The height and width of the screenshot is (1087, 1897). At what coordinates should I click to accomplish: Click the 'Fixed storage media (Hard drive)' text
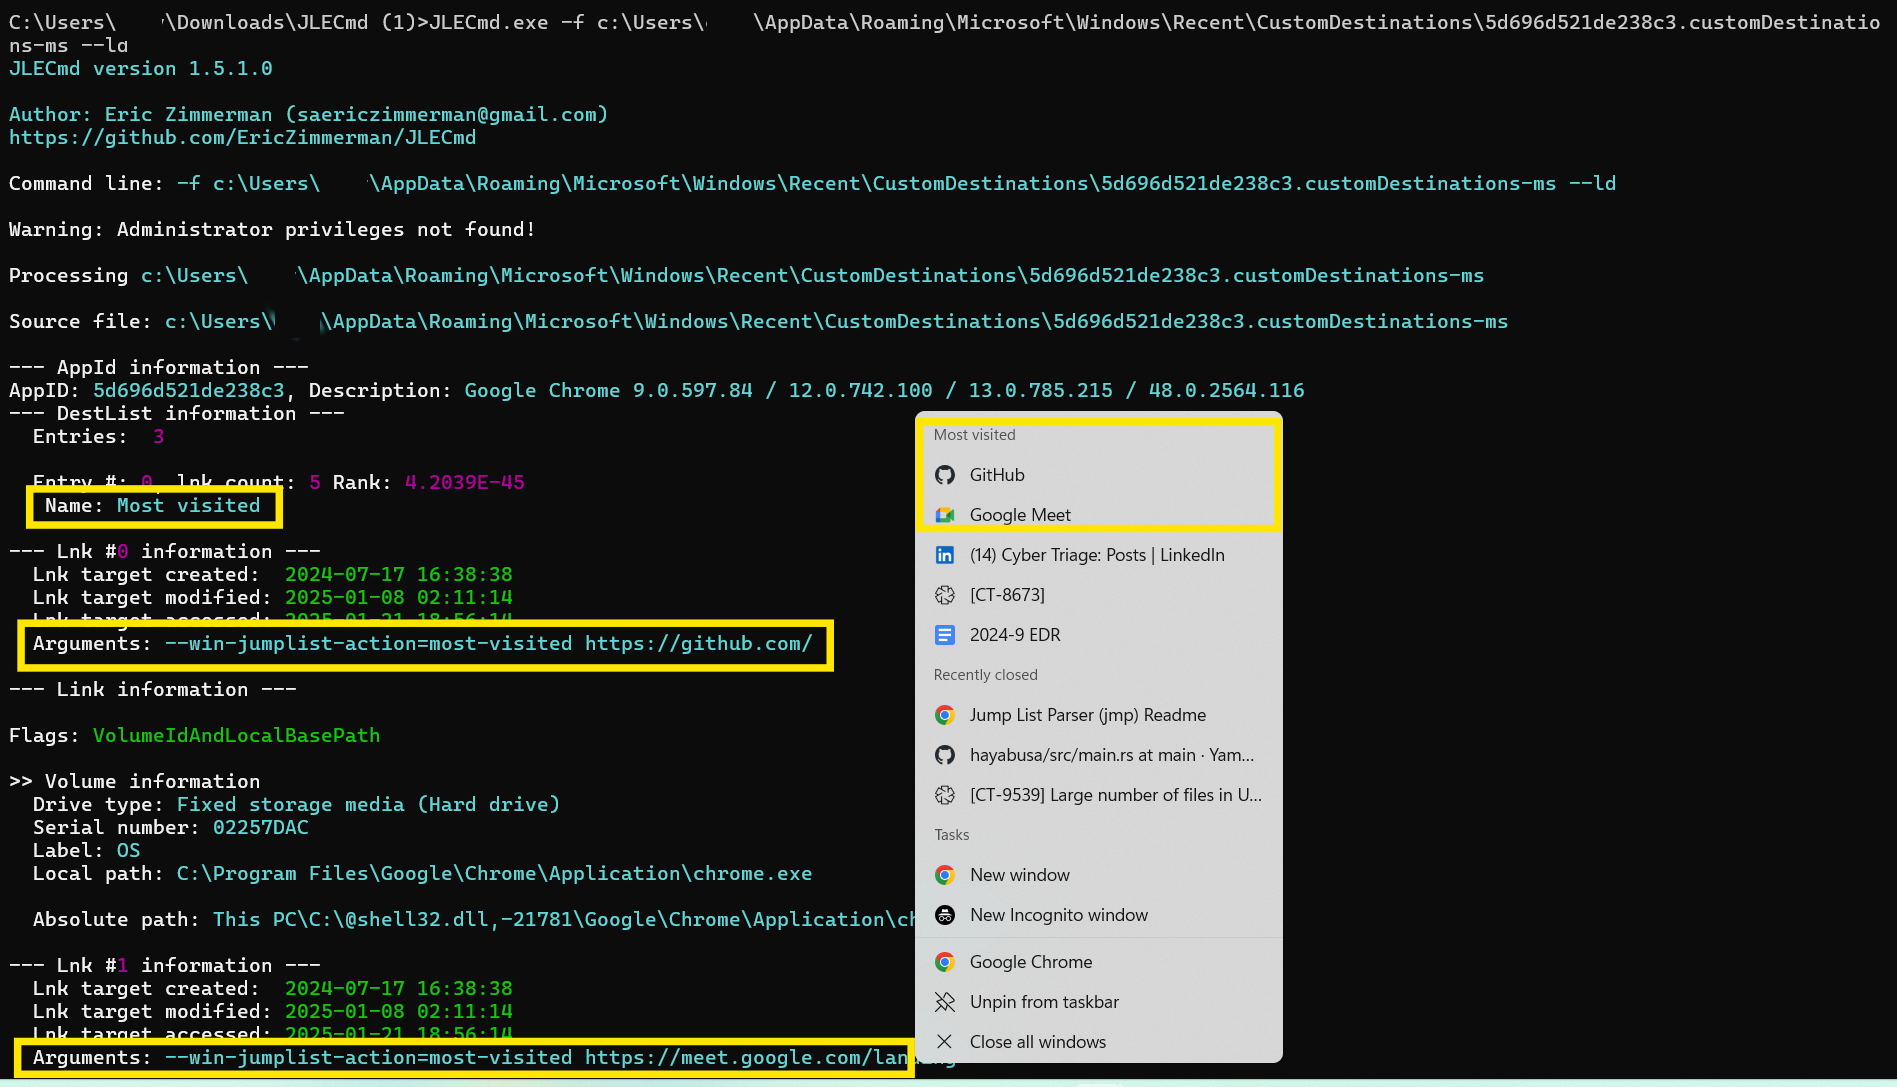click(369, 804)
